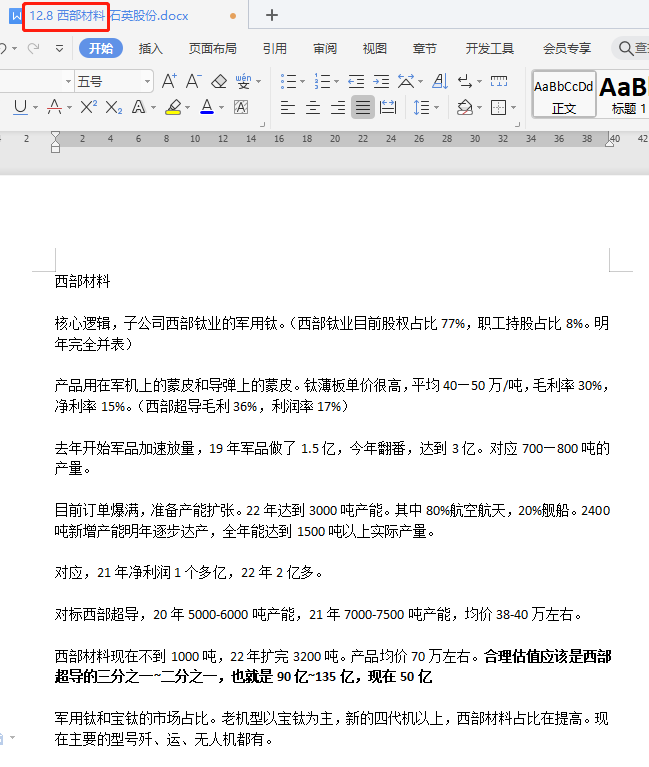This screenshot has height=767, width=649.
Task: Click the heading 西部材料 in document
Action: (82, 281)
